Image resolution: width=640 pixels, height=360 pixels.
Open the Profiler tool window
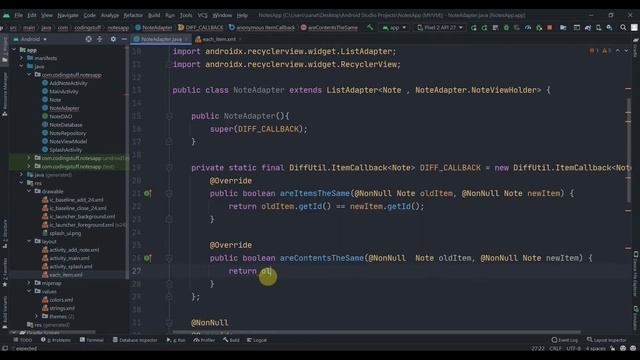204,340
